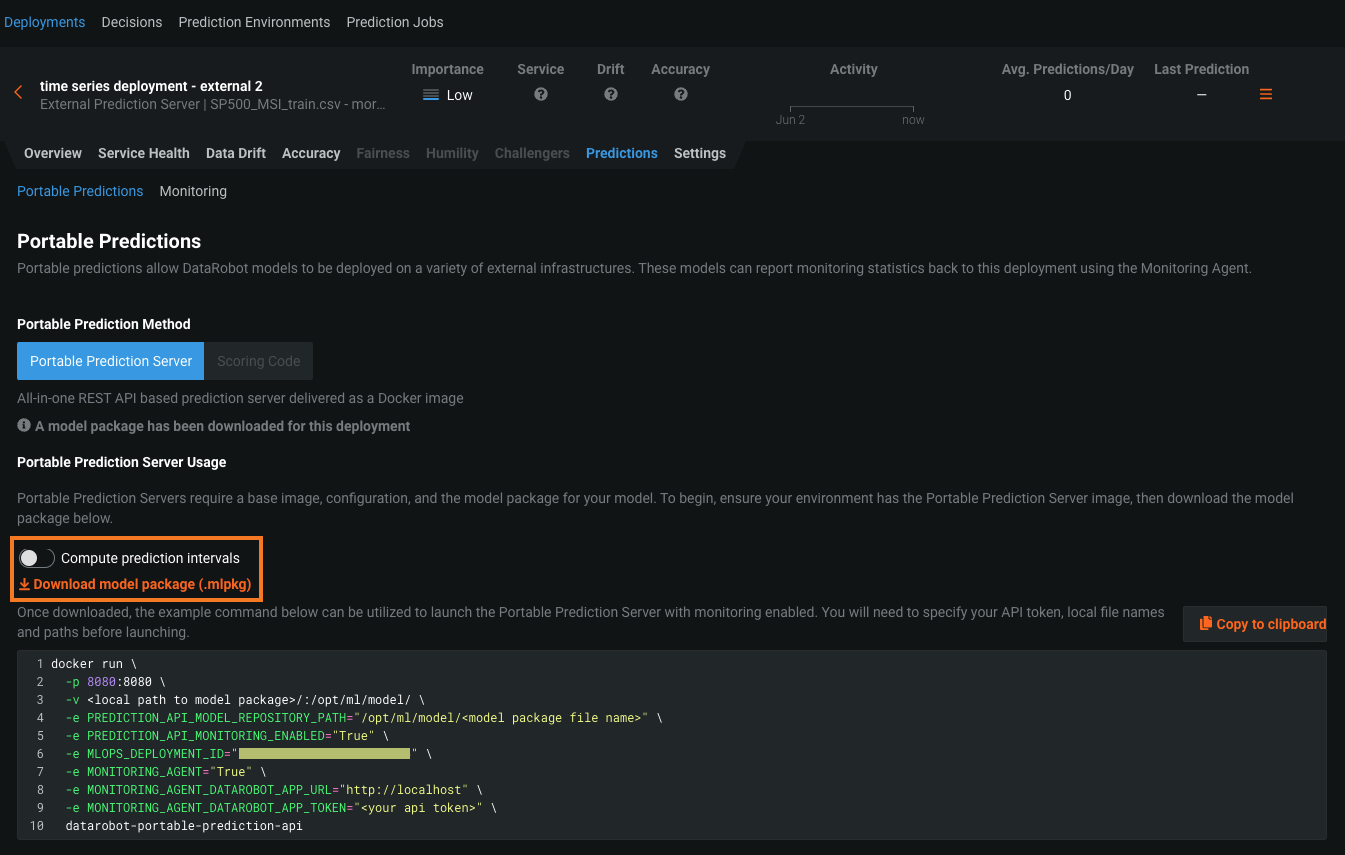Click the info icon beside model package notice
Image resolution: width=1345 pixels, height=855 pixels.
coord(24,426)
